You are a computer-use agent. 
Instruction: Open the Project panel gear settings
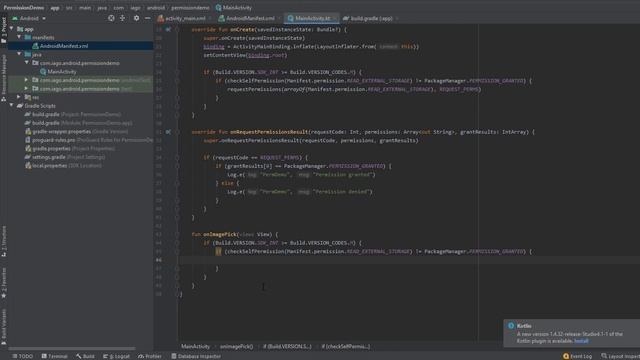click(x=136, y=18)
